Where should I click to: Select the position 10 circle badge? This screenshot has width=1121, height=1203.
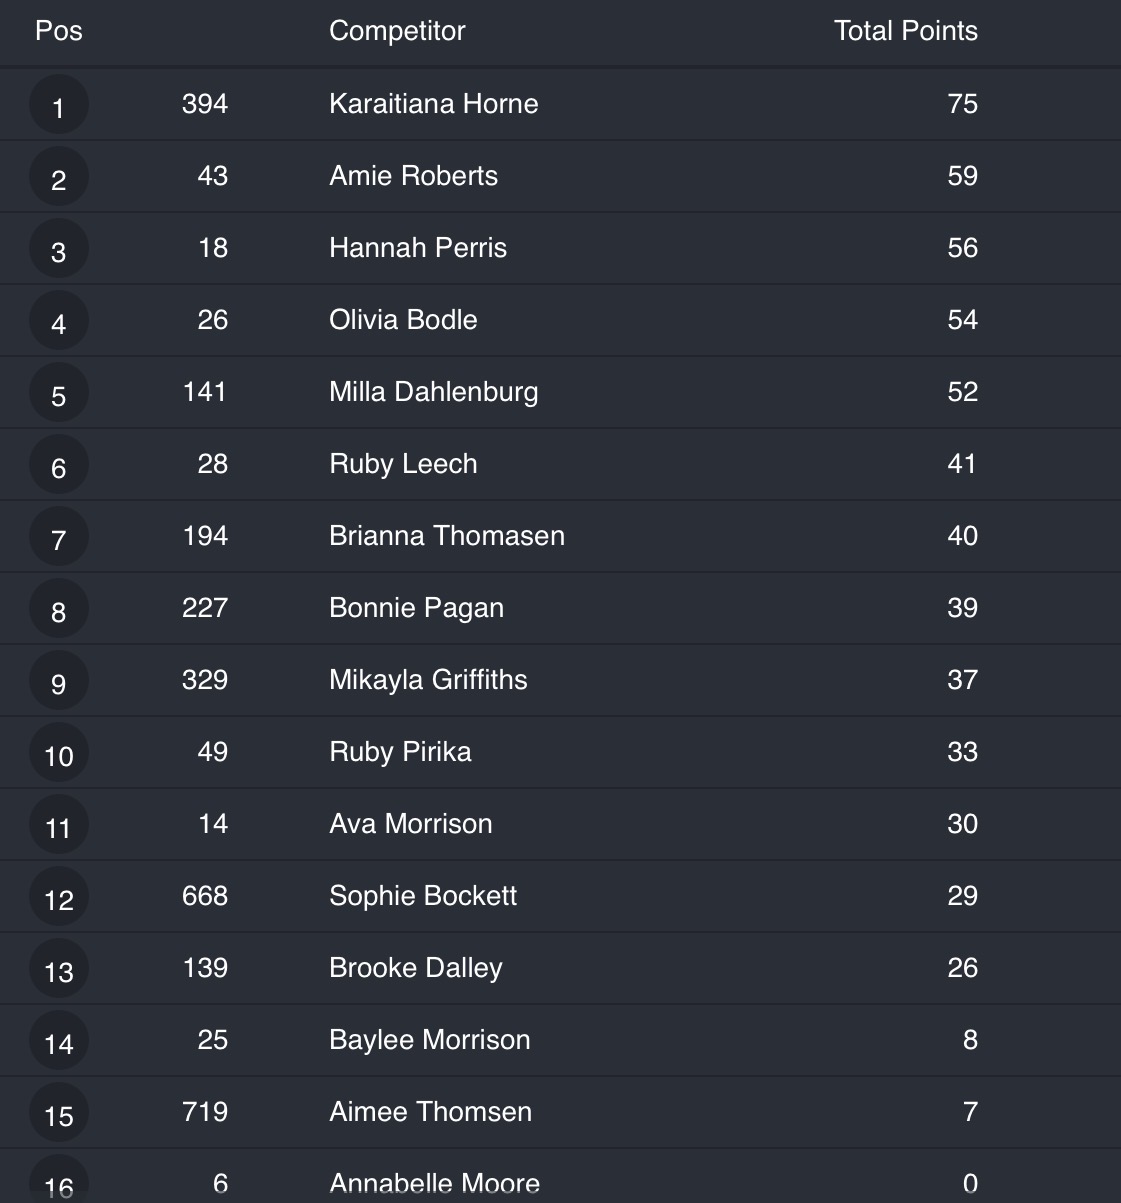click(x=59, y=753)
